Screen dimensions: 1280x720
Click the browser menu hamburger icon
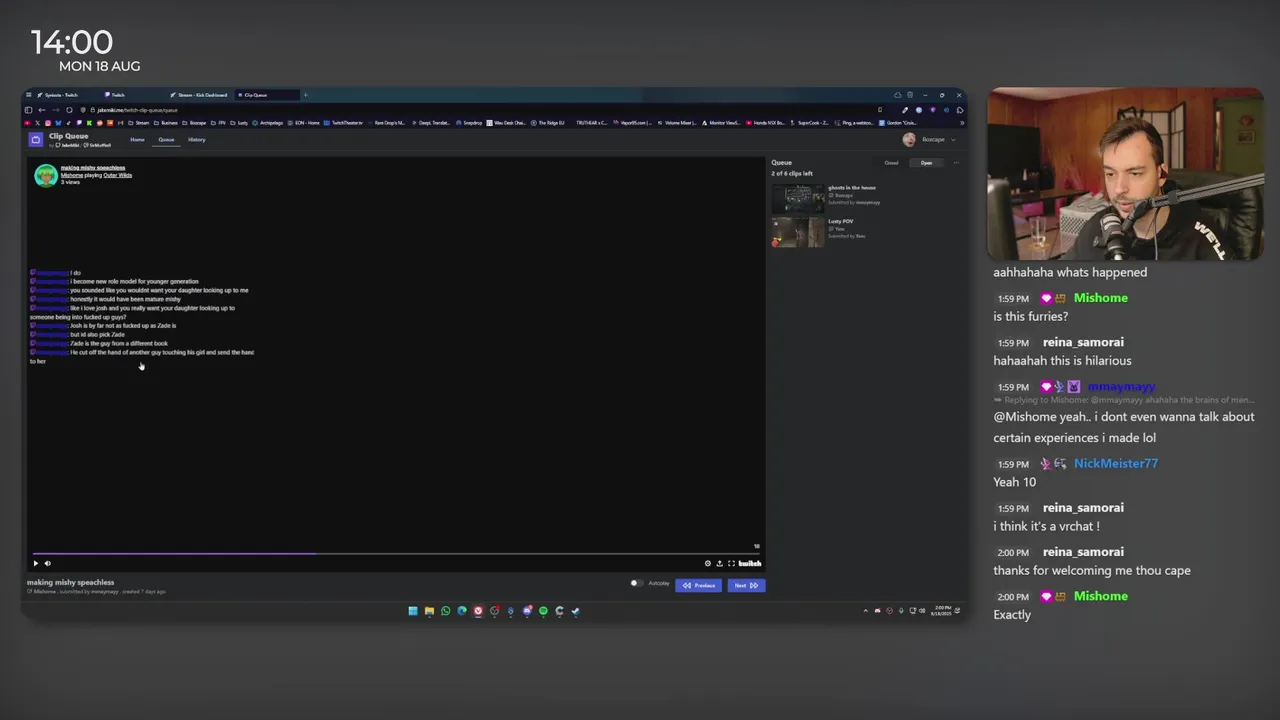pyautogui.click(x=28, y=95)
